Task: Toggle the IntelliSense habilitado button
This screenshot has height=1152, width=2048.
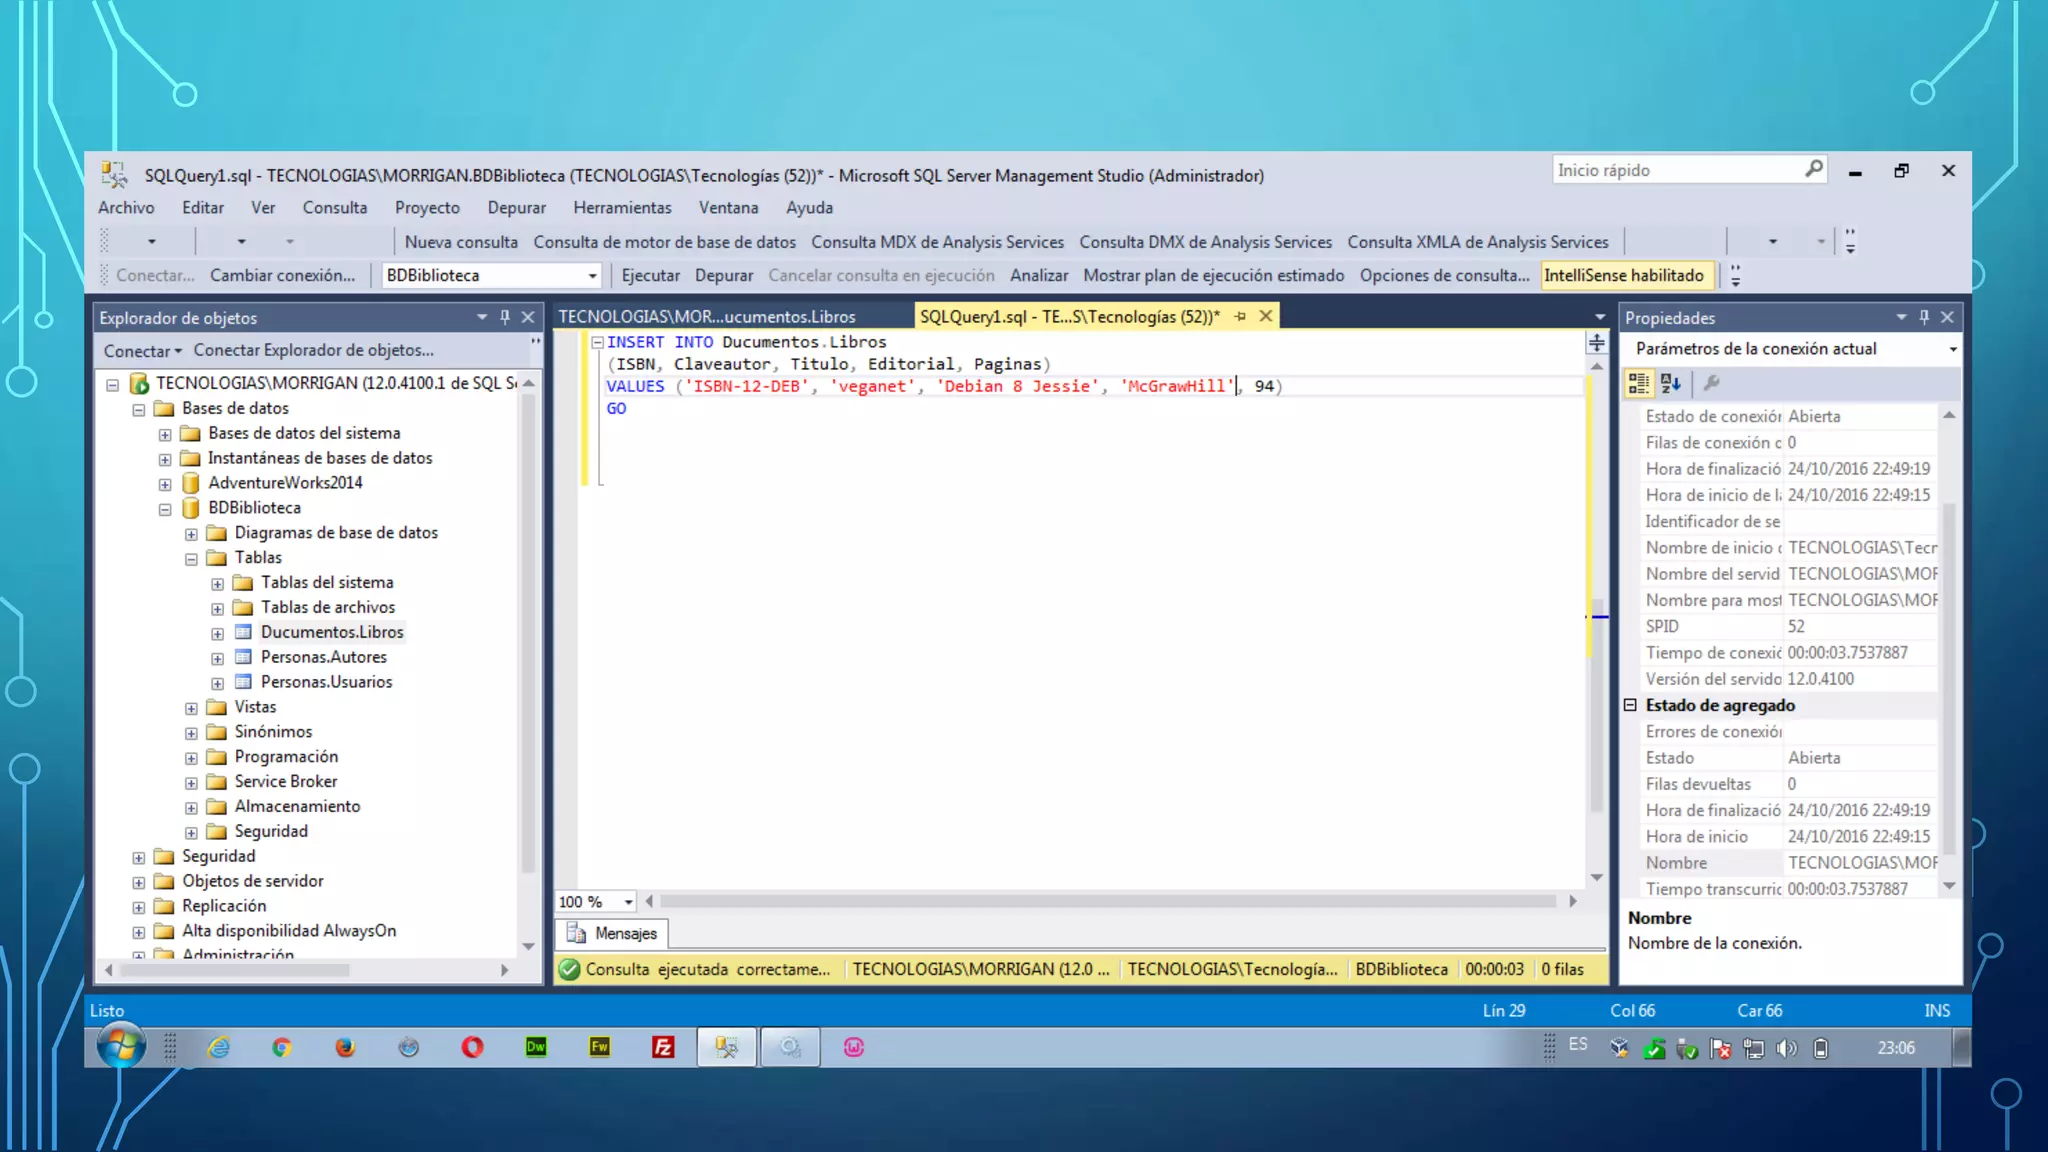Action: 1623,275
